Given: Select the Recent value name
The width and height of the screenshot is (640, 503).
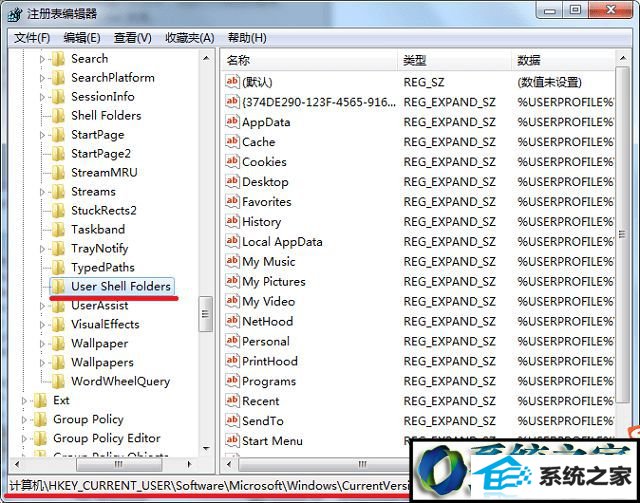Looking at the screenshot, I should point(261,401).
